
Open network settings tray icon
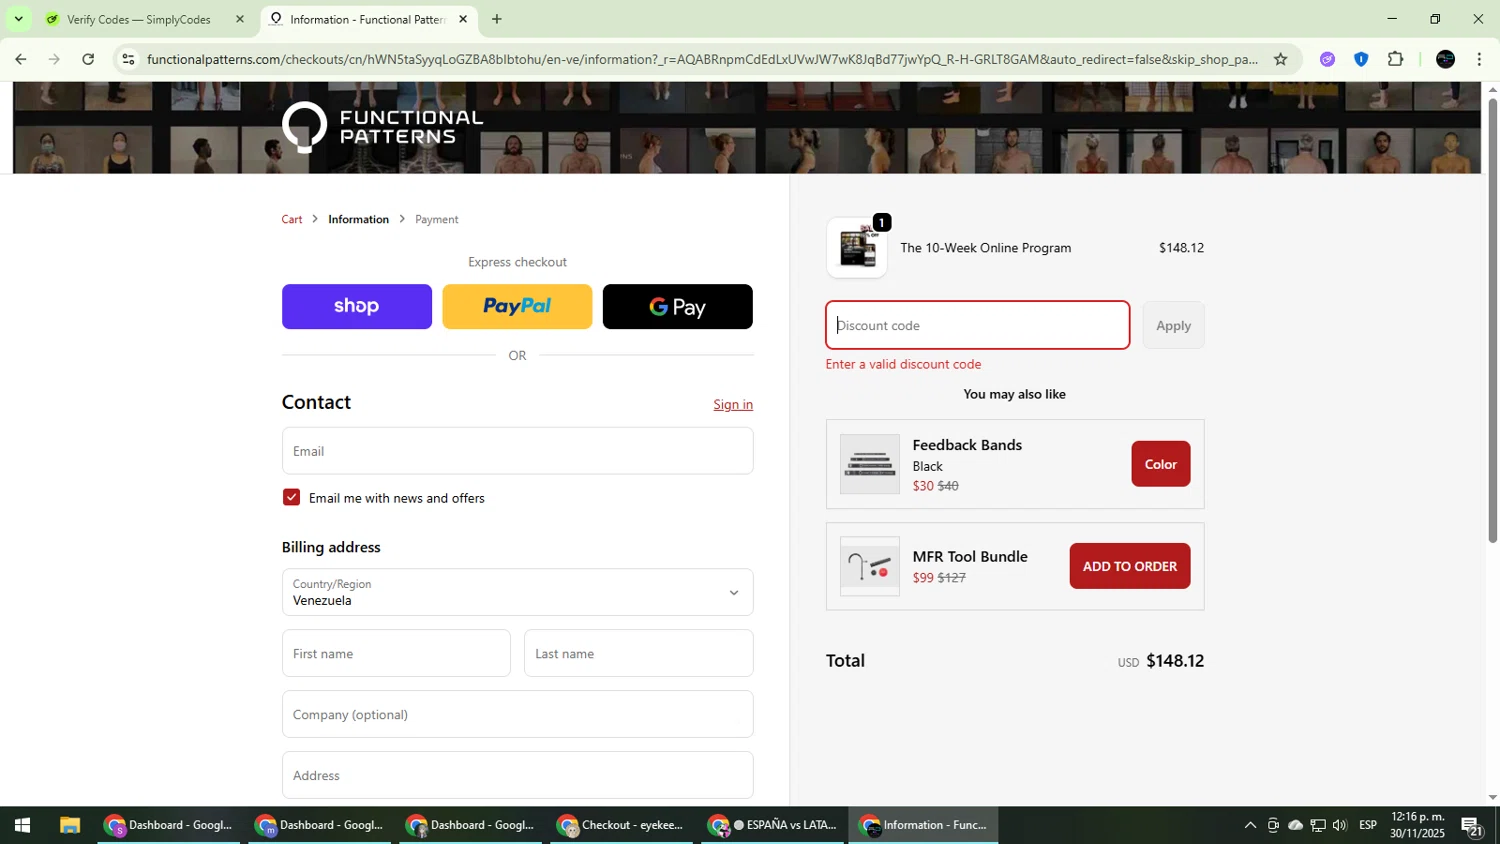coord(1318,825)
